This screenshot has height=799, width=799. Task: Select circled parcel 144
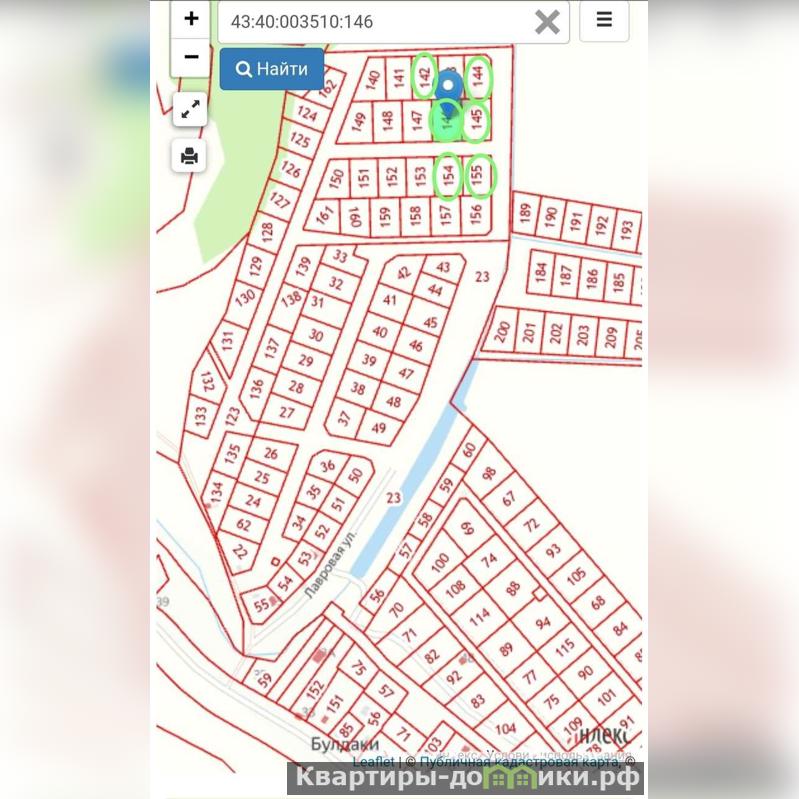478,77
